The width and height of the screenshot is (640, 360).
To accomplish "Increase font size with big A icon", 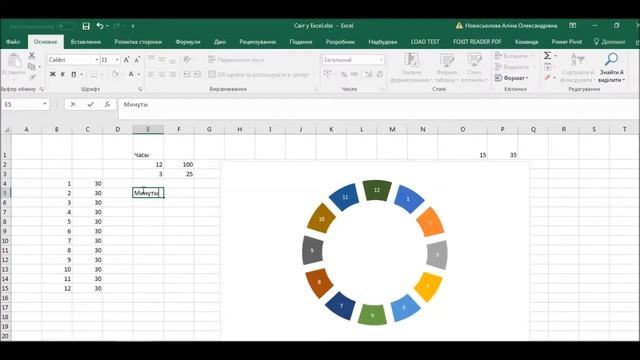I will [x=127, y=60].
